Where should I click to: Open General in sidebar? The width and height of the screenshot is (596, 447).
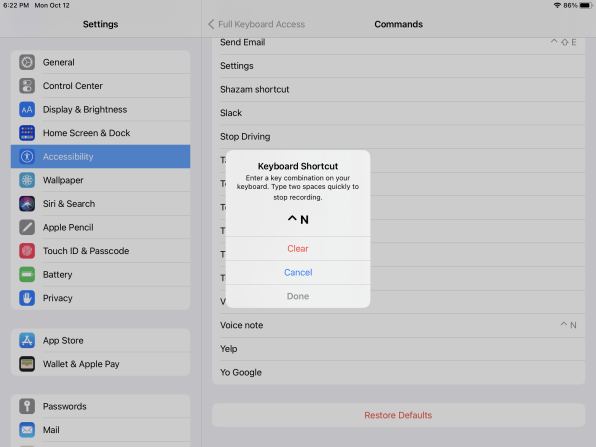pyautogui.click(x=100, y=62)
